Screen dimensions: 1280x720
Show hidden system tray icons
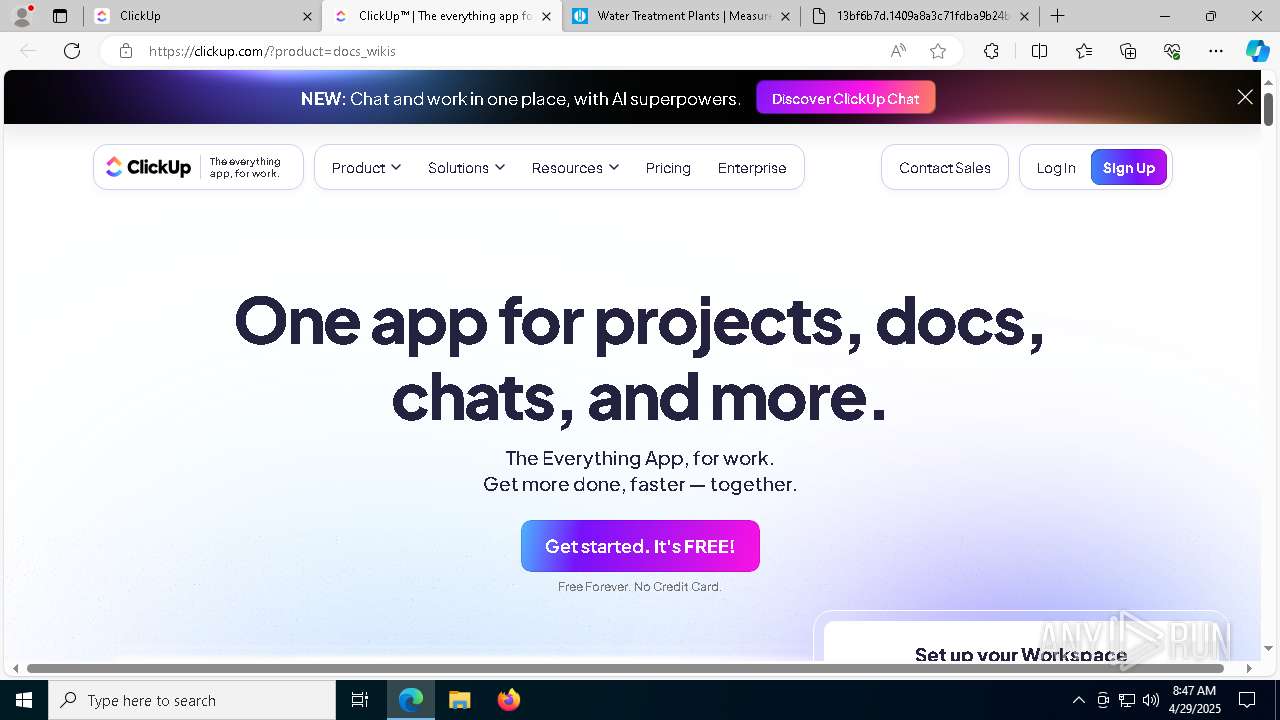pos(1078,700)
